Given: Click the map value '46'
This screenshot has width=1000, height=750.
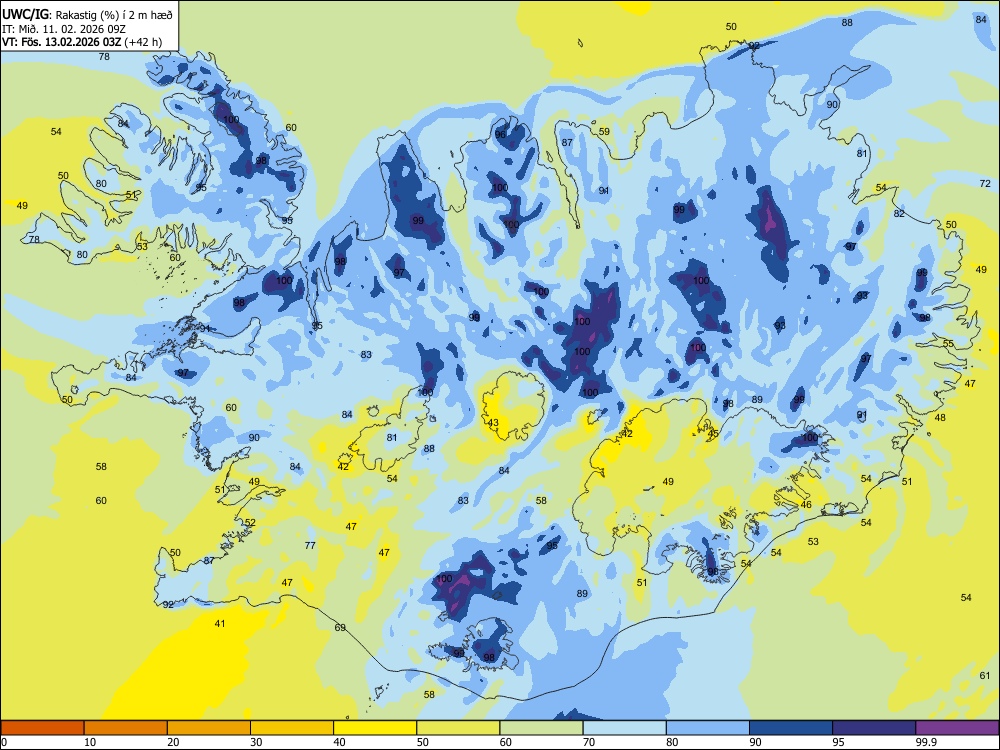Looking at the screenshot, I should pos(806,504).
